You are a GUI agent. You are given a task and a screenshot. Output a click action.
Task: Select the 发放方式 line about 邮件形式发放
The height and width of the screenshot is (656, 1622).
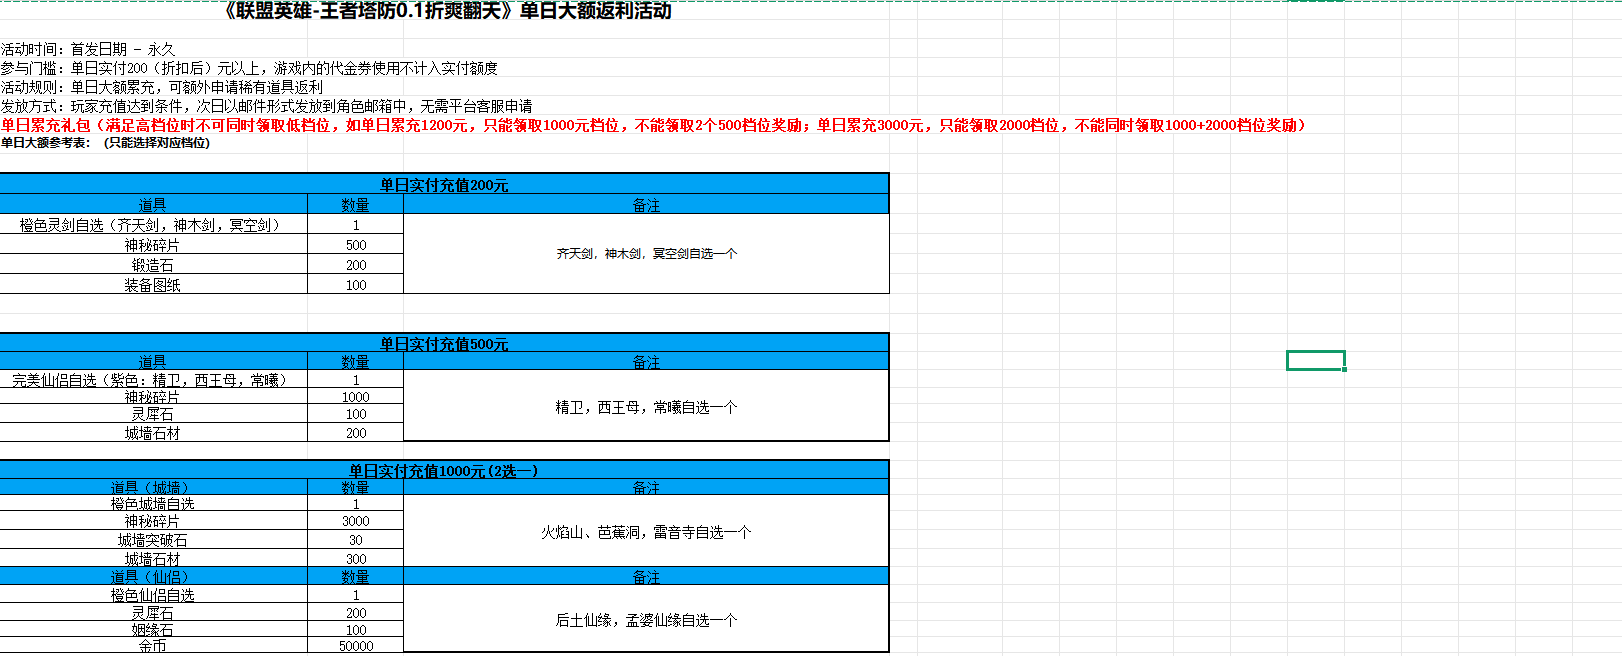click(267, 106)
